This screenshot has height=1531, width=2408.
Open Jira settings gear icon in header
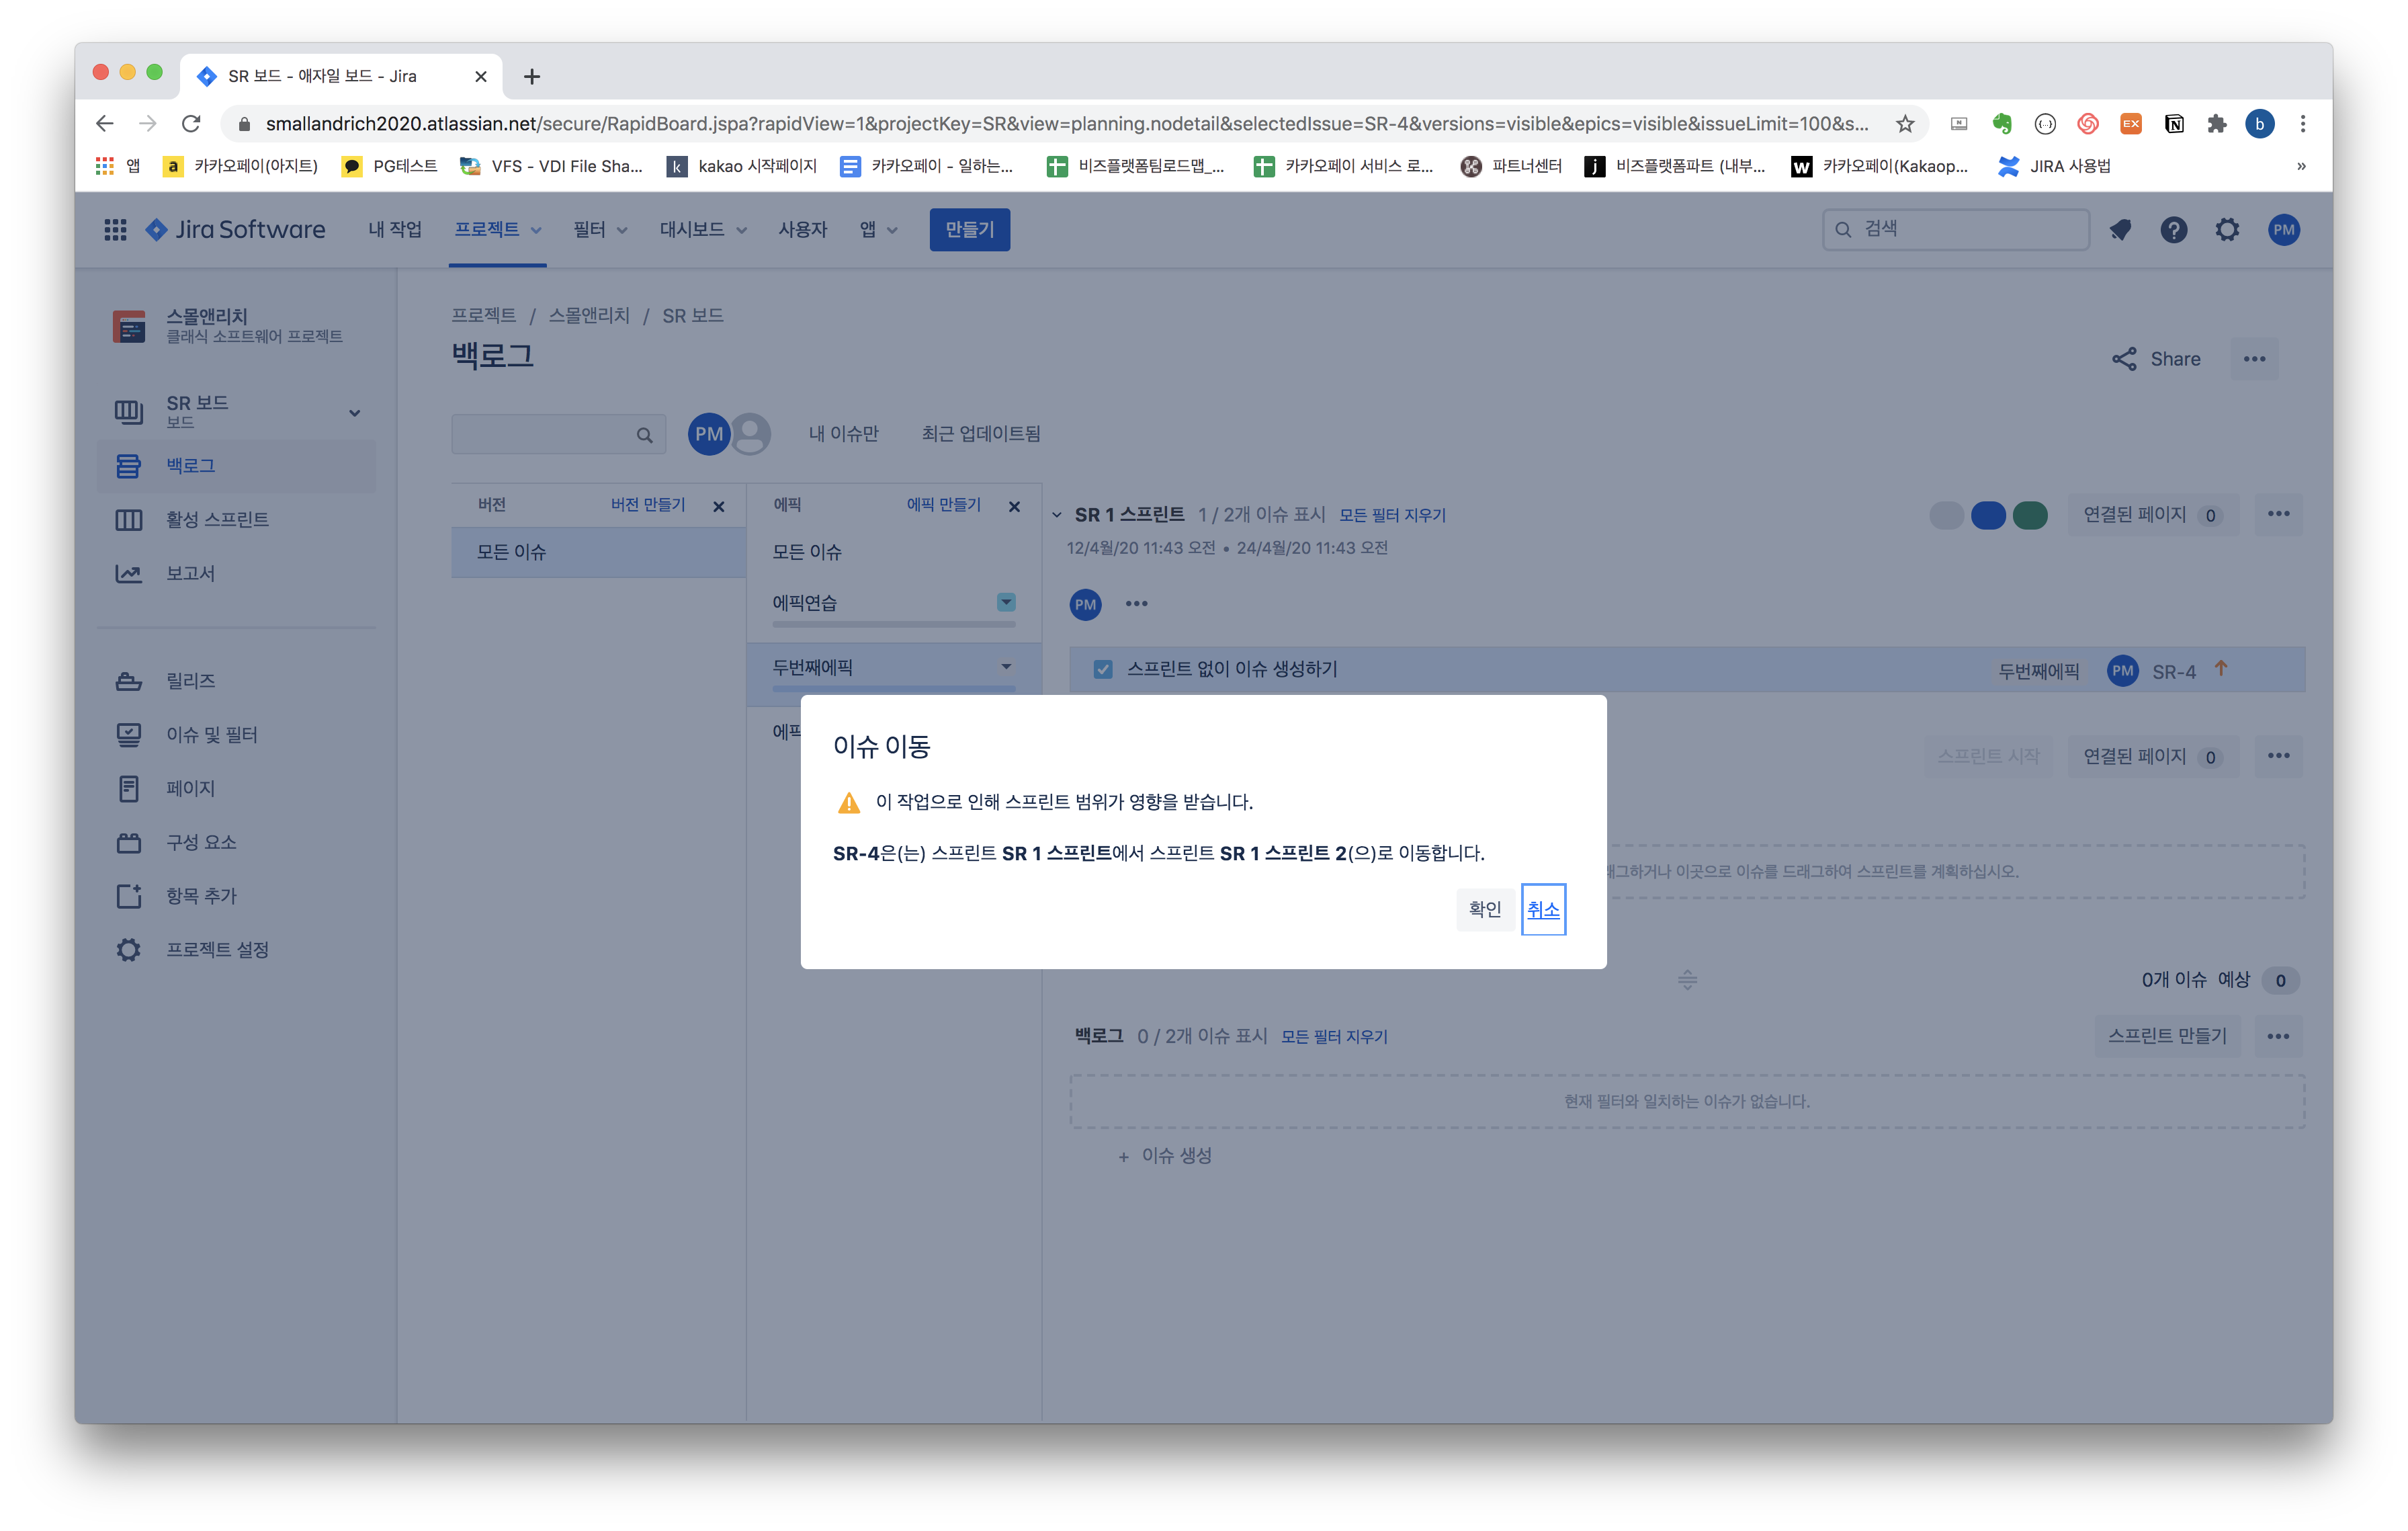(x=2227, y=230)
